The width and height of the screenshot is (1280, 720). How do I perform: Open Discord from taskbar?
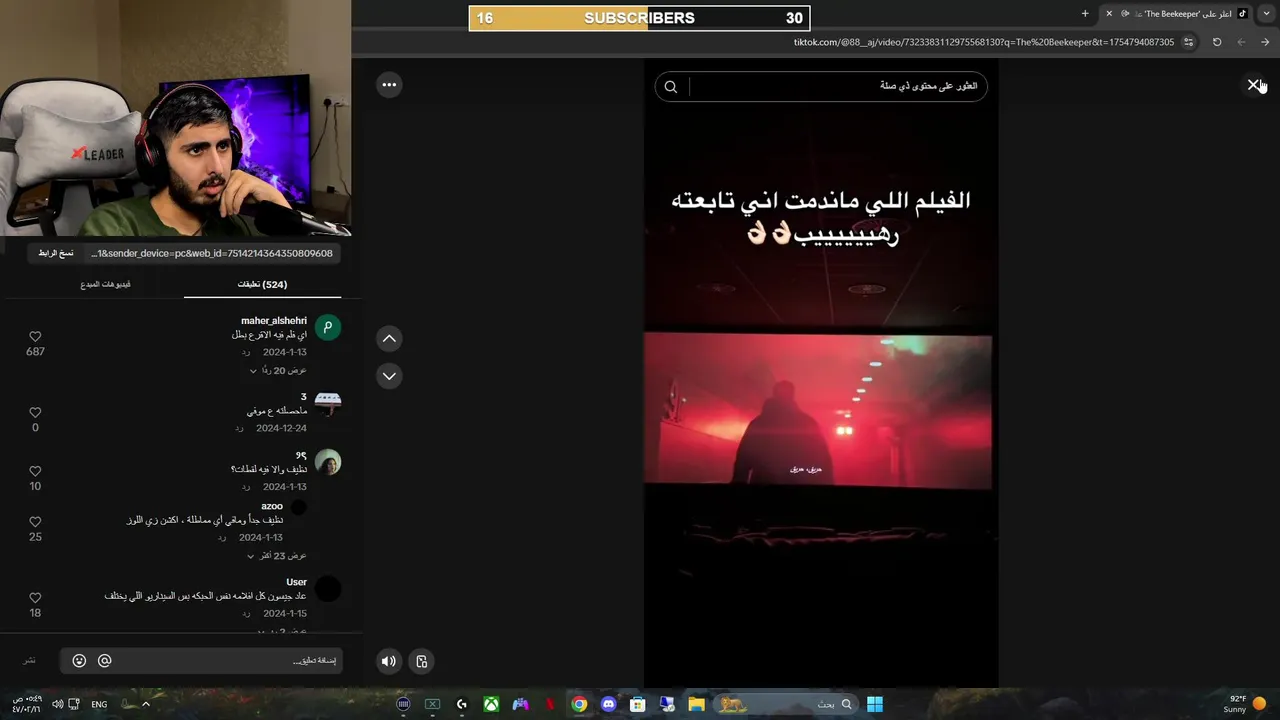tap(608, 704)
